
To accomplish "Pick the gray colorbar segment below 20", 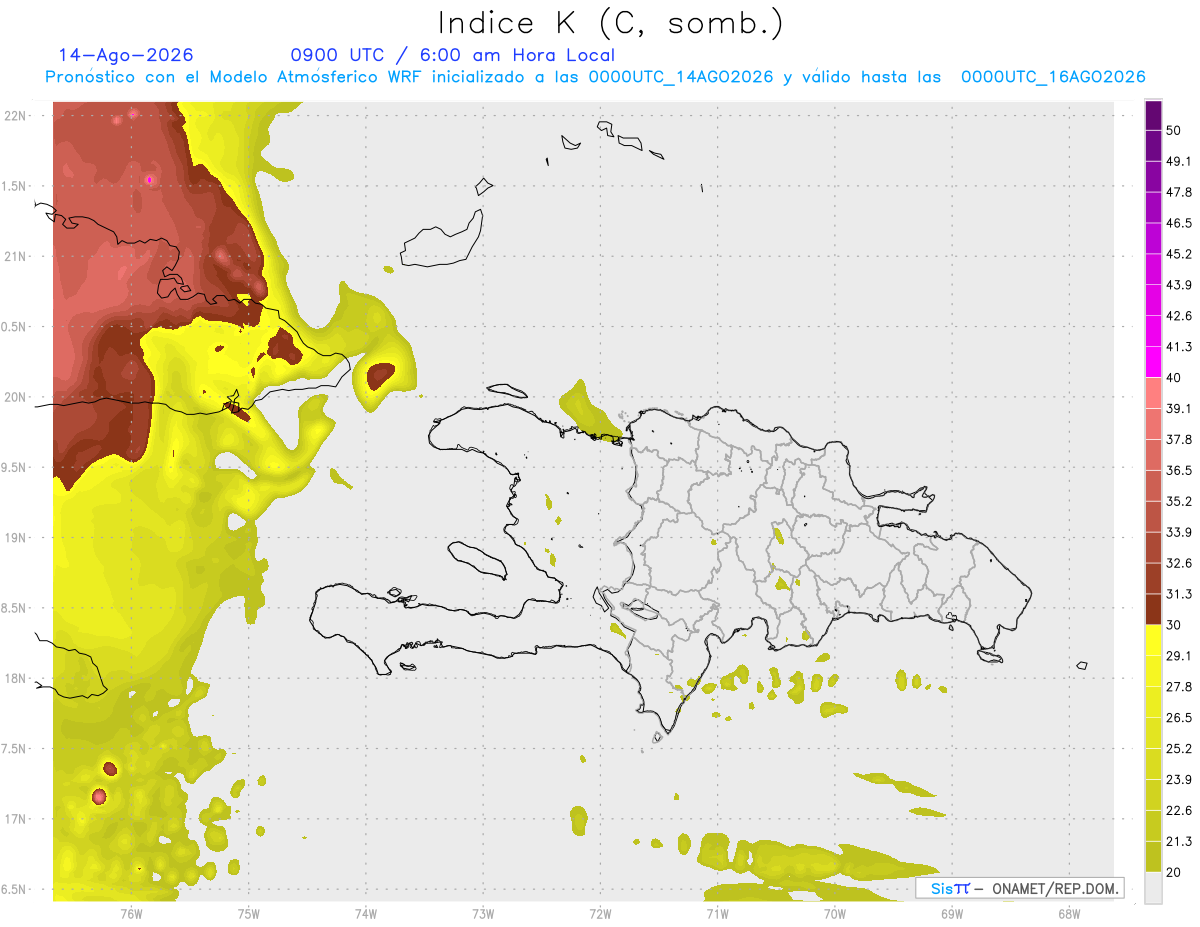I will pos(1153,888).
